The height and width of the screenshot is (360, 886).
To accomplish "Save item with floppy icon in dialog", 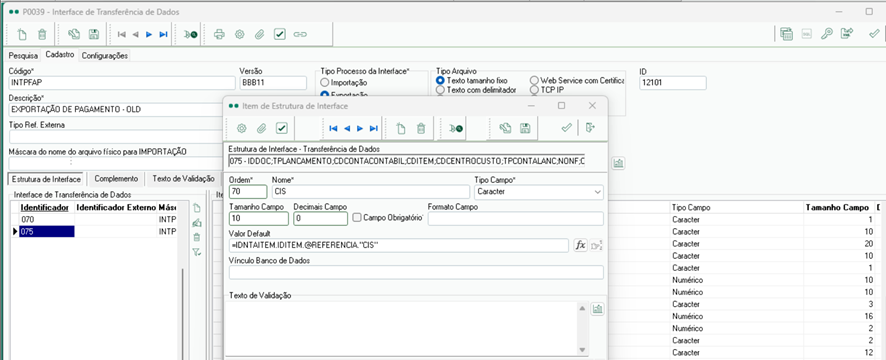I will click(x=525, y=128).
